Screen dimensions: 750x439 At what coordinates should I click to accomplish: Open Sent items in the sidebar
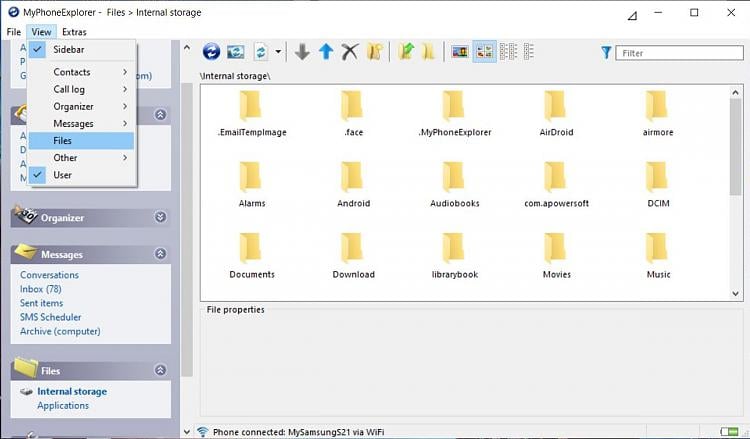click(x=41, y=303)
